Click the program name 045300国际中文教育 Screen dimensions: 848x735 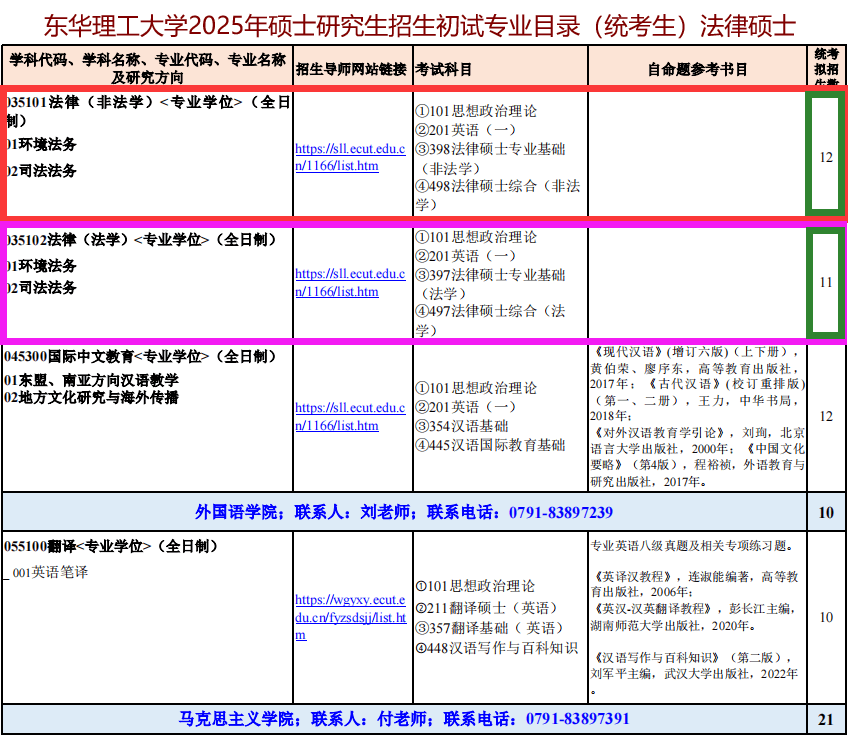click(140, 356)
